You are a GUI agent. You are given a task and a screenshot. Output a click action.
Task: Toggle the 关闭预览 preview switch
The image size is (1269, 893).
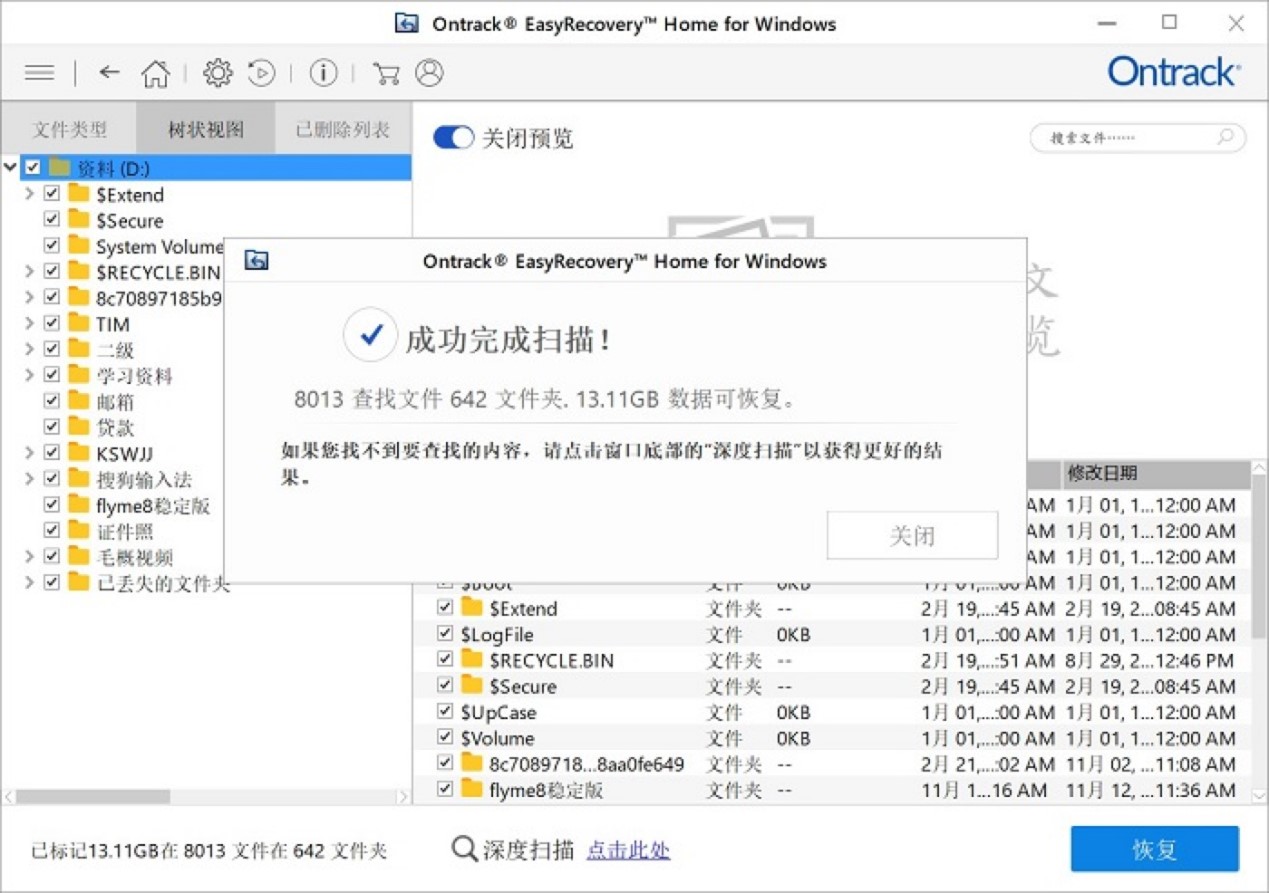tap(453, 138)
